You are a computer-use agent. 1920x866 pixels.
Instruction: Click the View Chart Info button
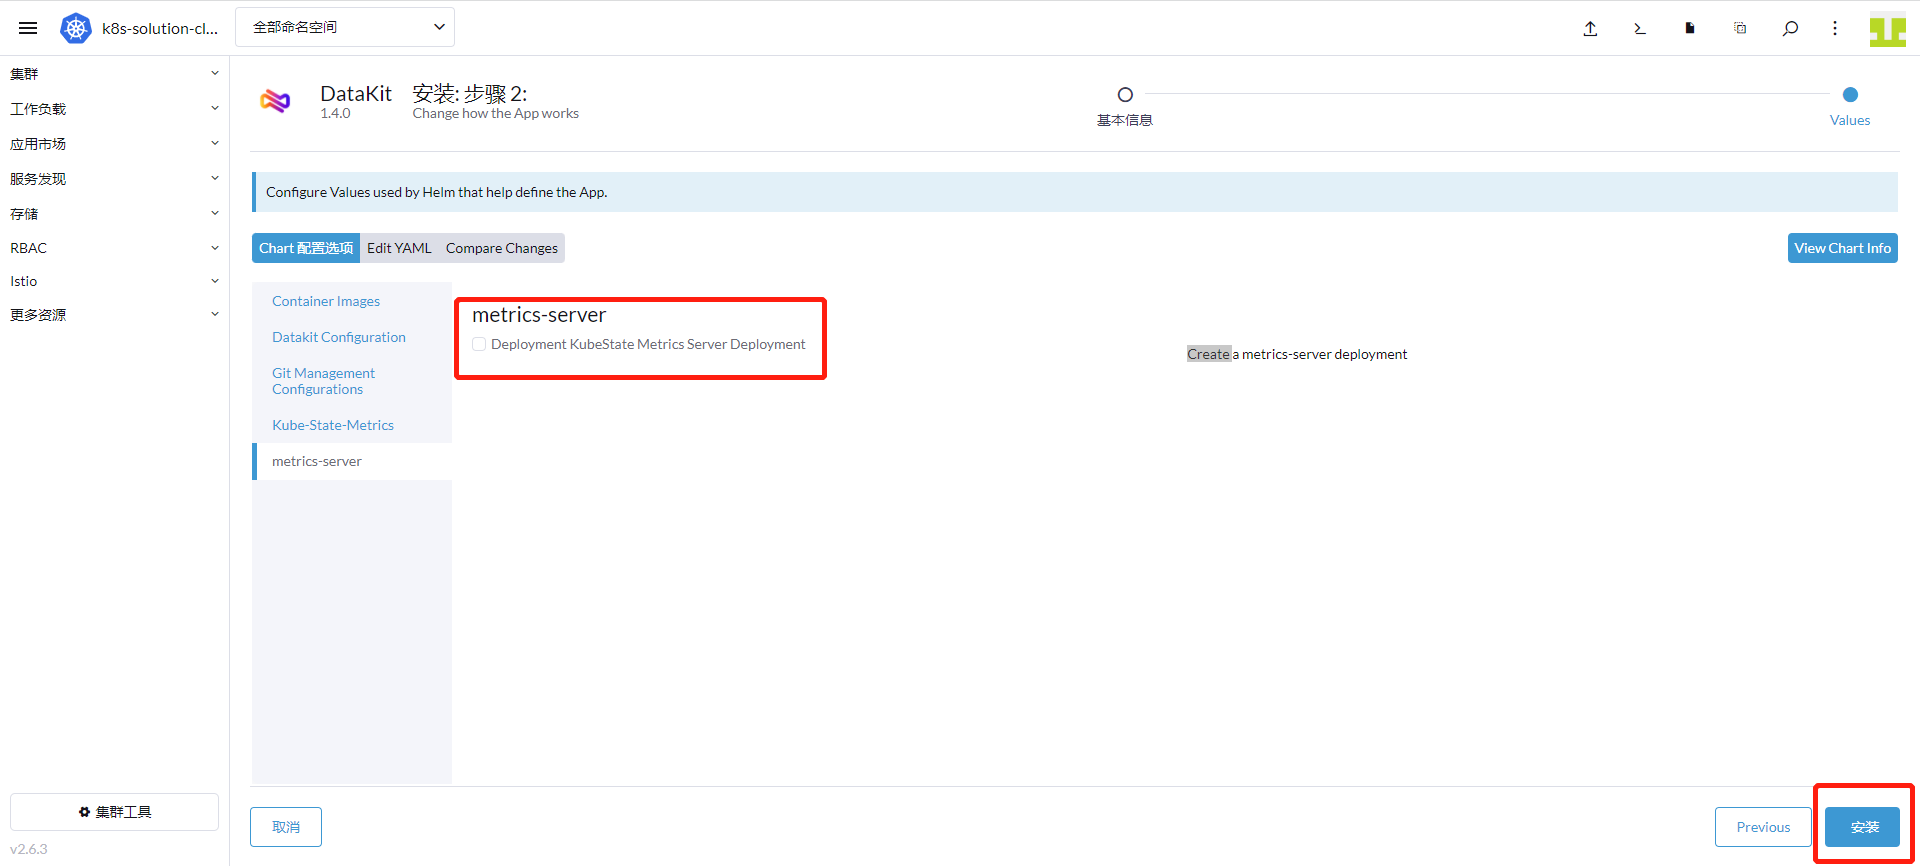pyautogui.click(x=1842, y=248)
